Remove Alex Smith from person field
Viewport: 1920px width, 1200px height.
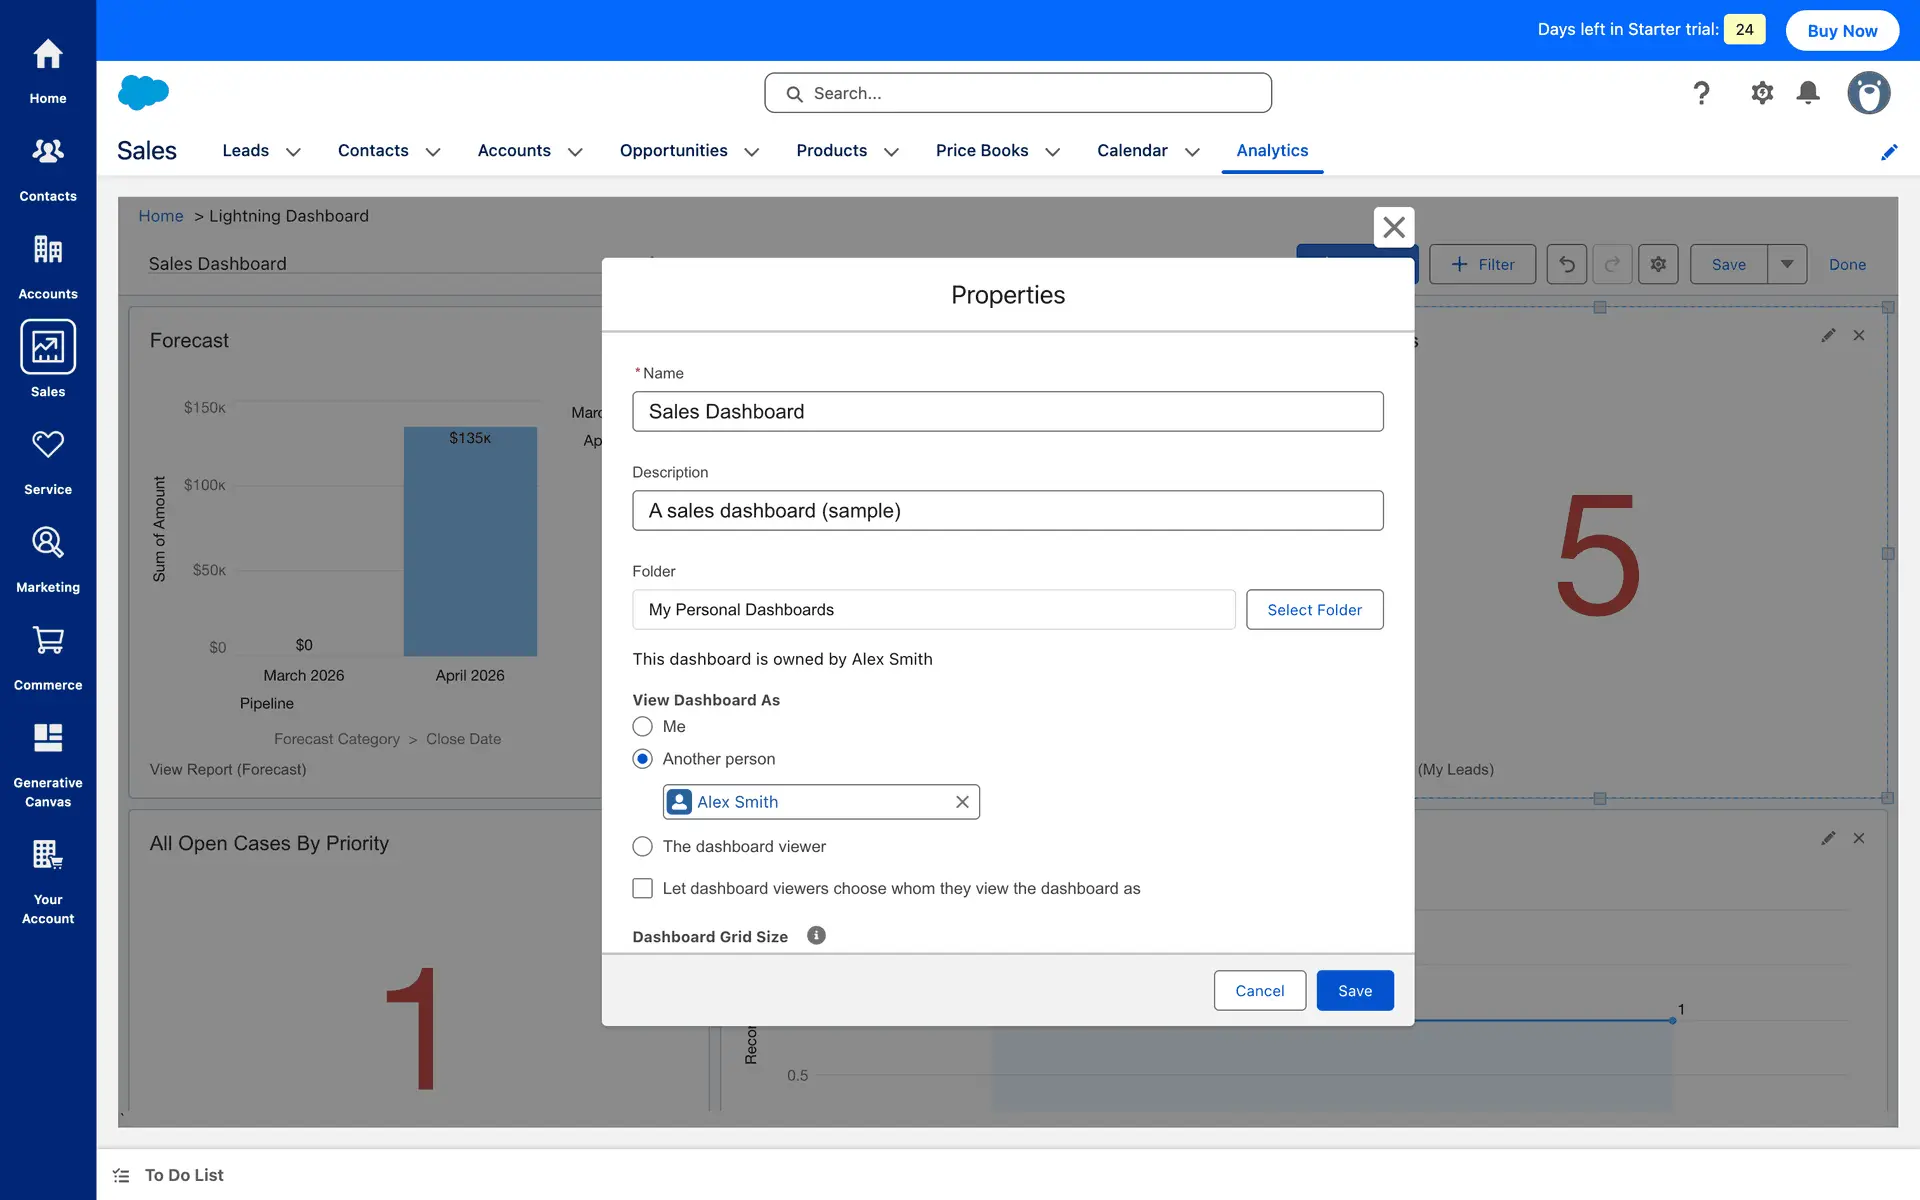click(962, 802)
